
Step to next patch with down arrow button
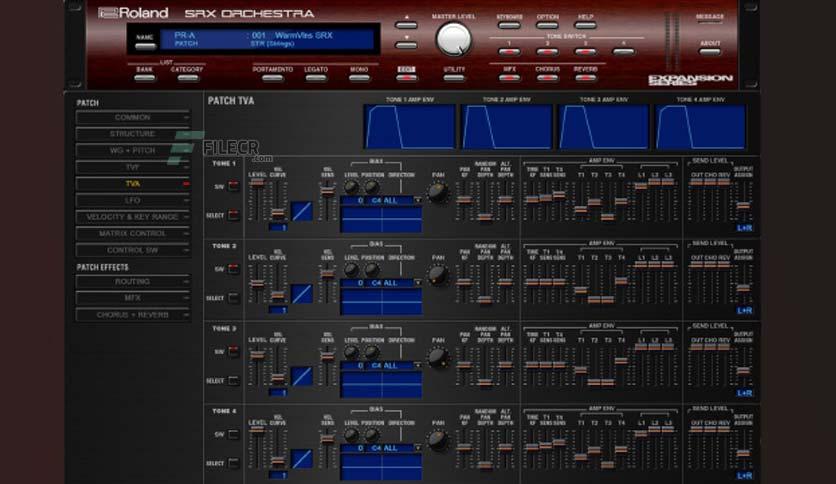pos(406,45)
